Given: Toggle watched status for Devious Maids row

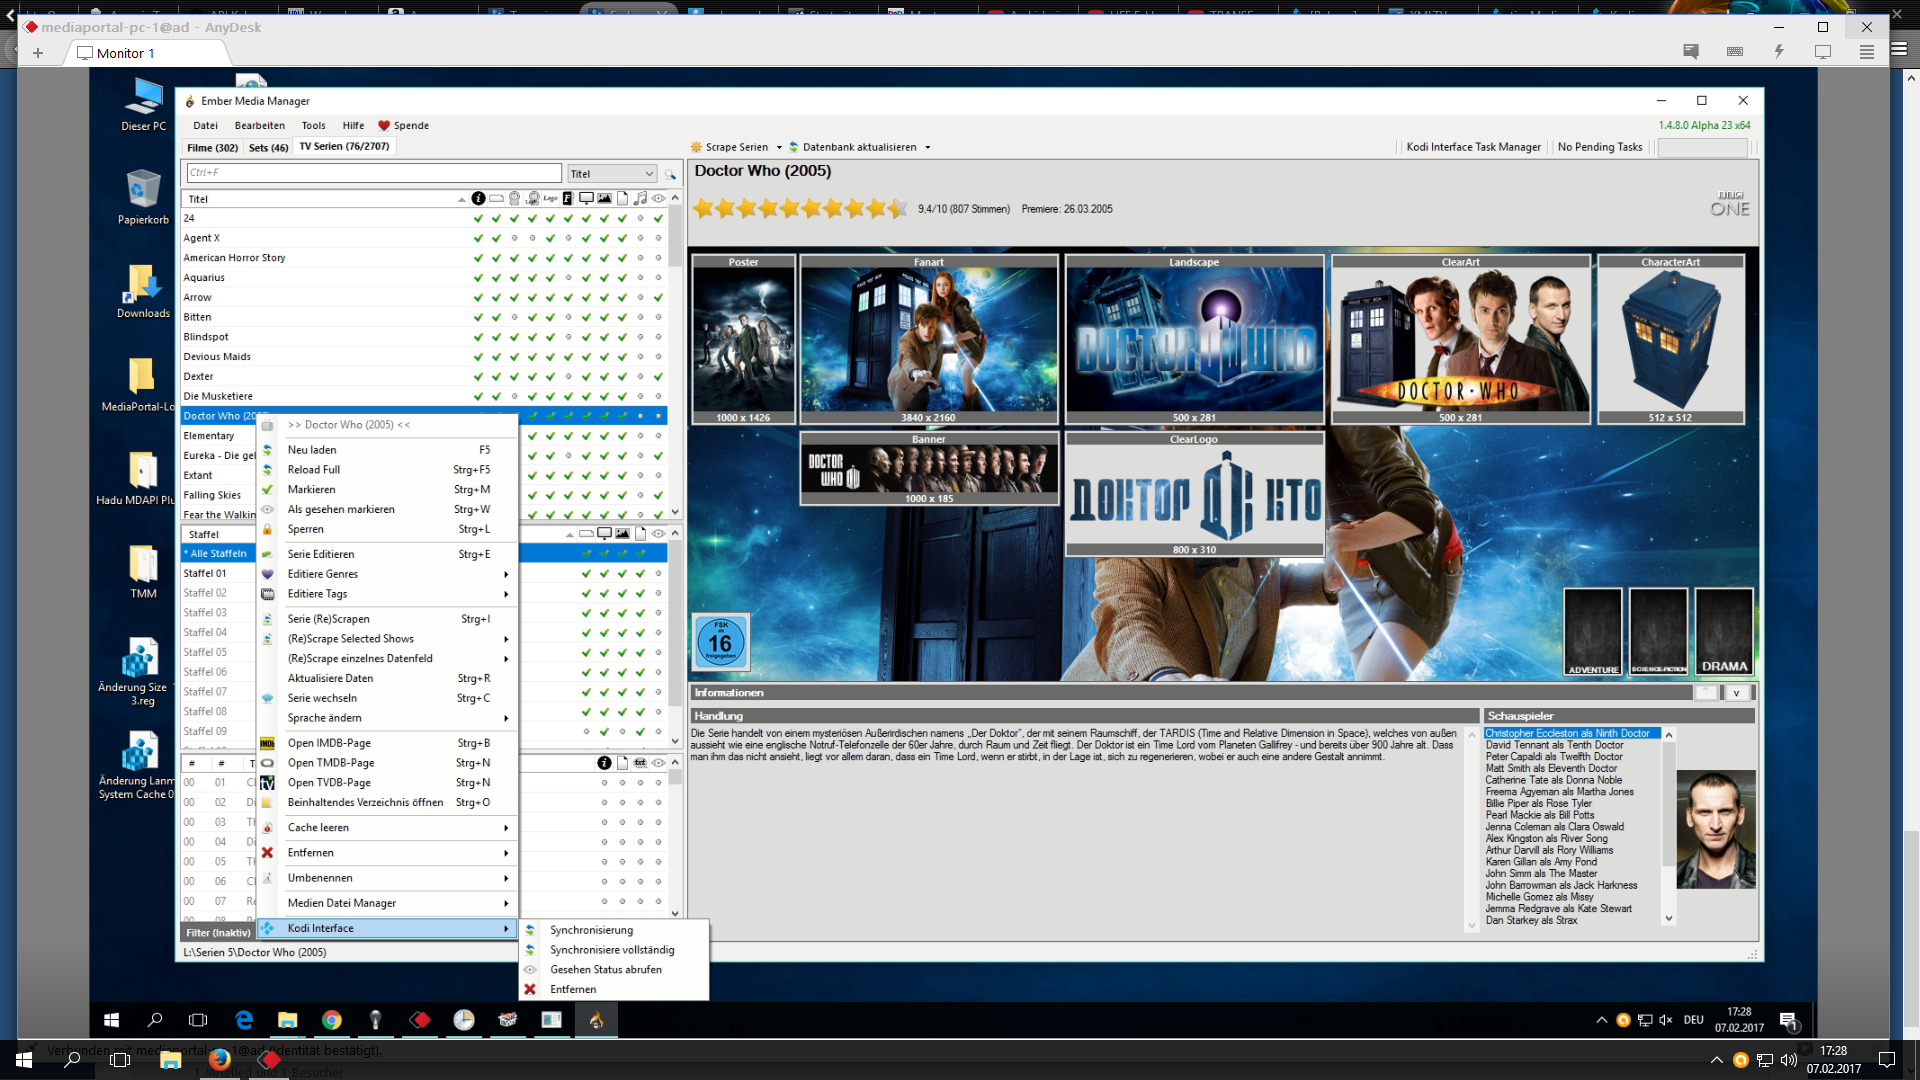Looking at the screenshot, I should pyautogui.click(x=658, y=356).
